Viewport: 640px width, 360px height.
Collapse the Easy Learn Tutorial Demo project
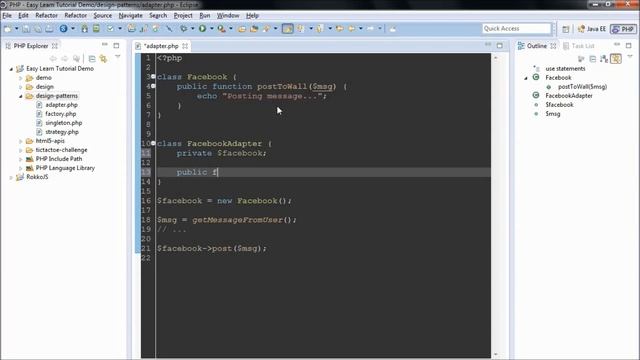(11, 69)
